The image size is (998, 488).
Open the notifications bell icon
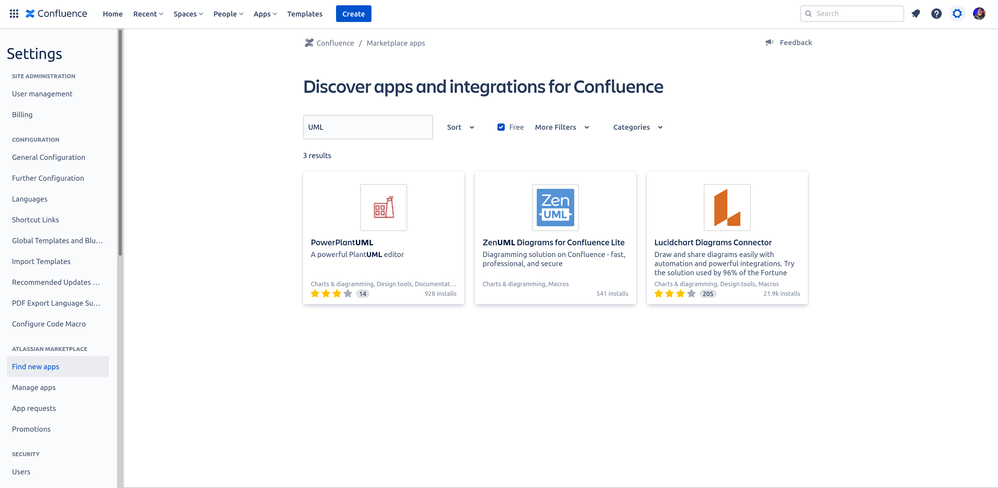(916, 13)
